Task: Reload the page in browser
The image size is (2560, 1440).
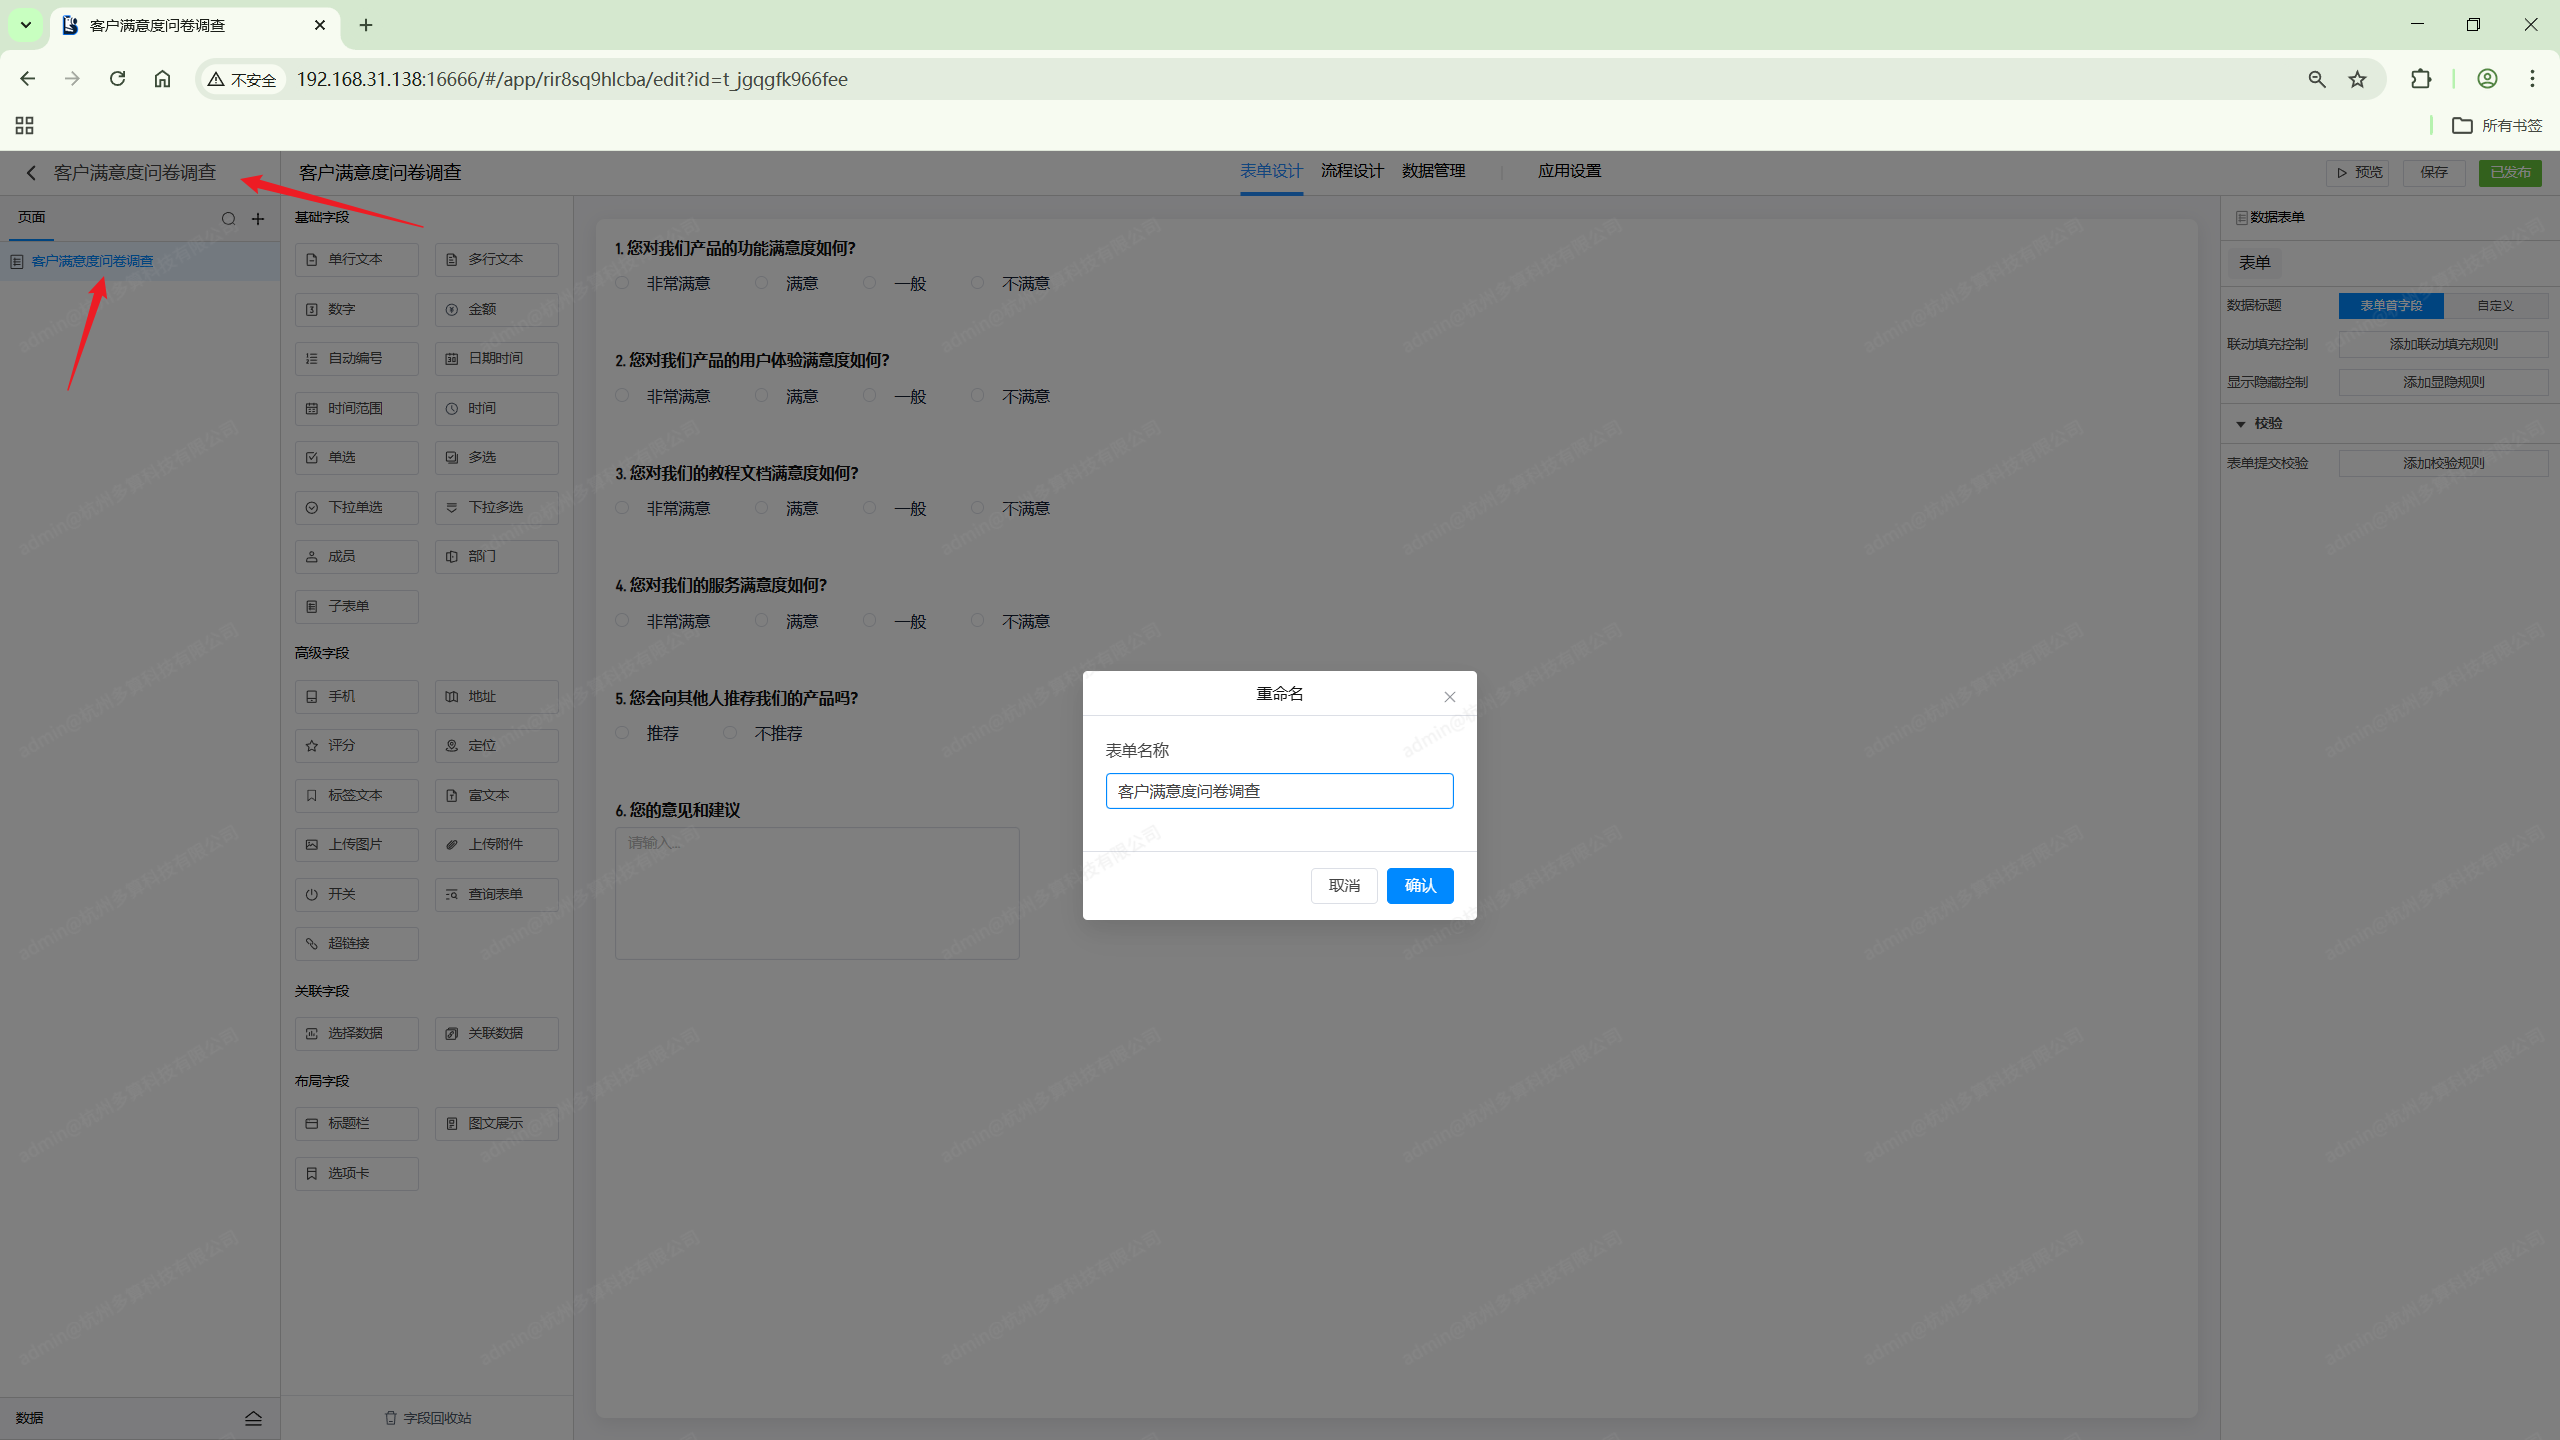Action: (117, 79)
